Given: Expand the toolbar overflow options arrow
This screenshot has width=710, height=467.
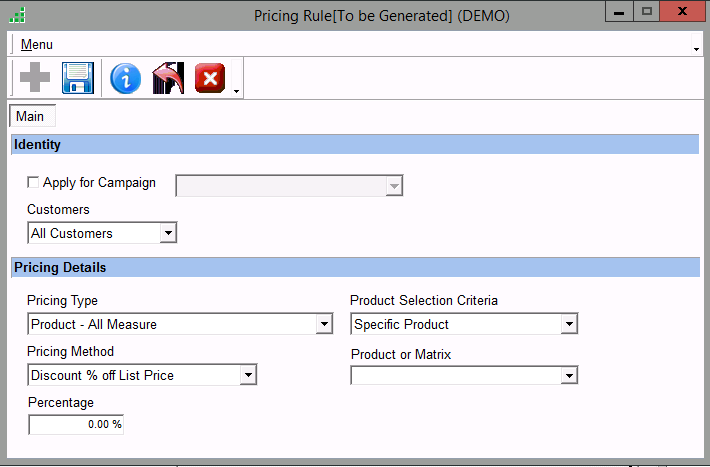Looking at the screenshot, I should [236, 92].
